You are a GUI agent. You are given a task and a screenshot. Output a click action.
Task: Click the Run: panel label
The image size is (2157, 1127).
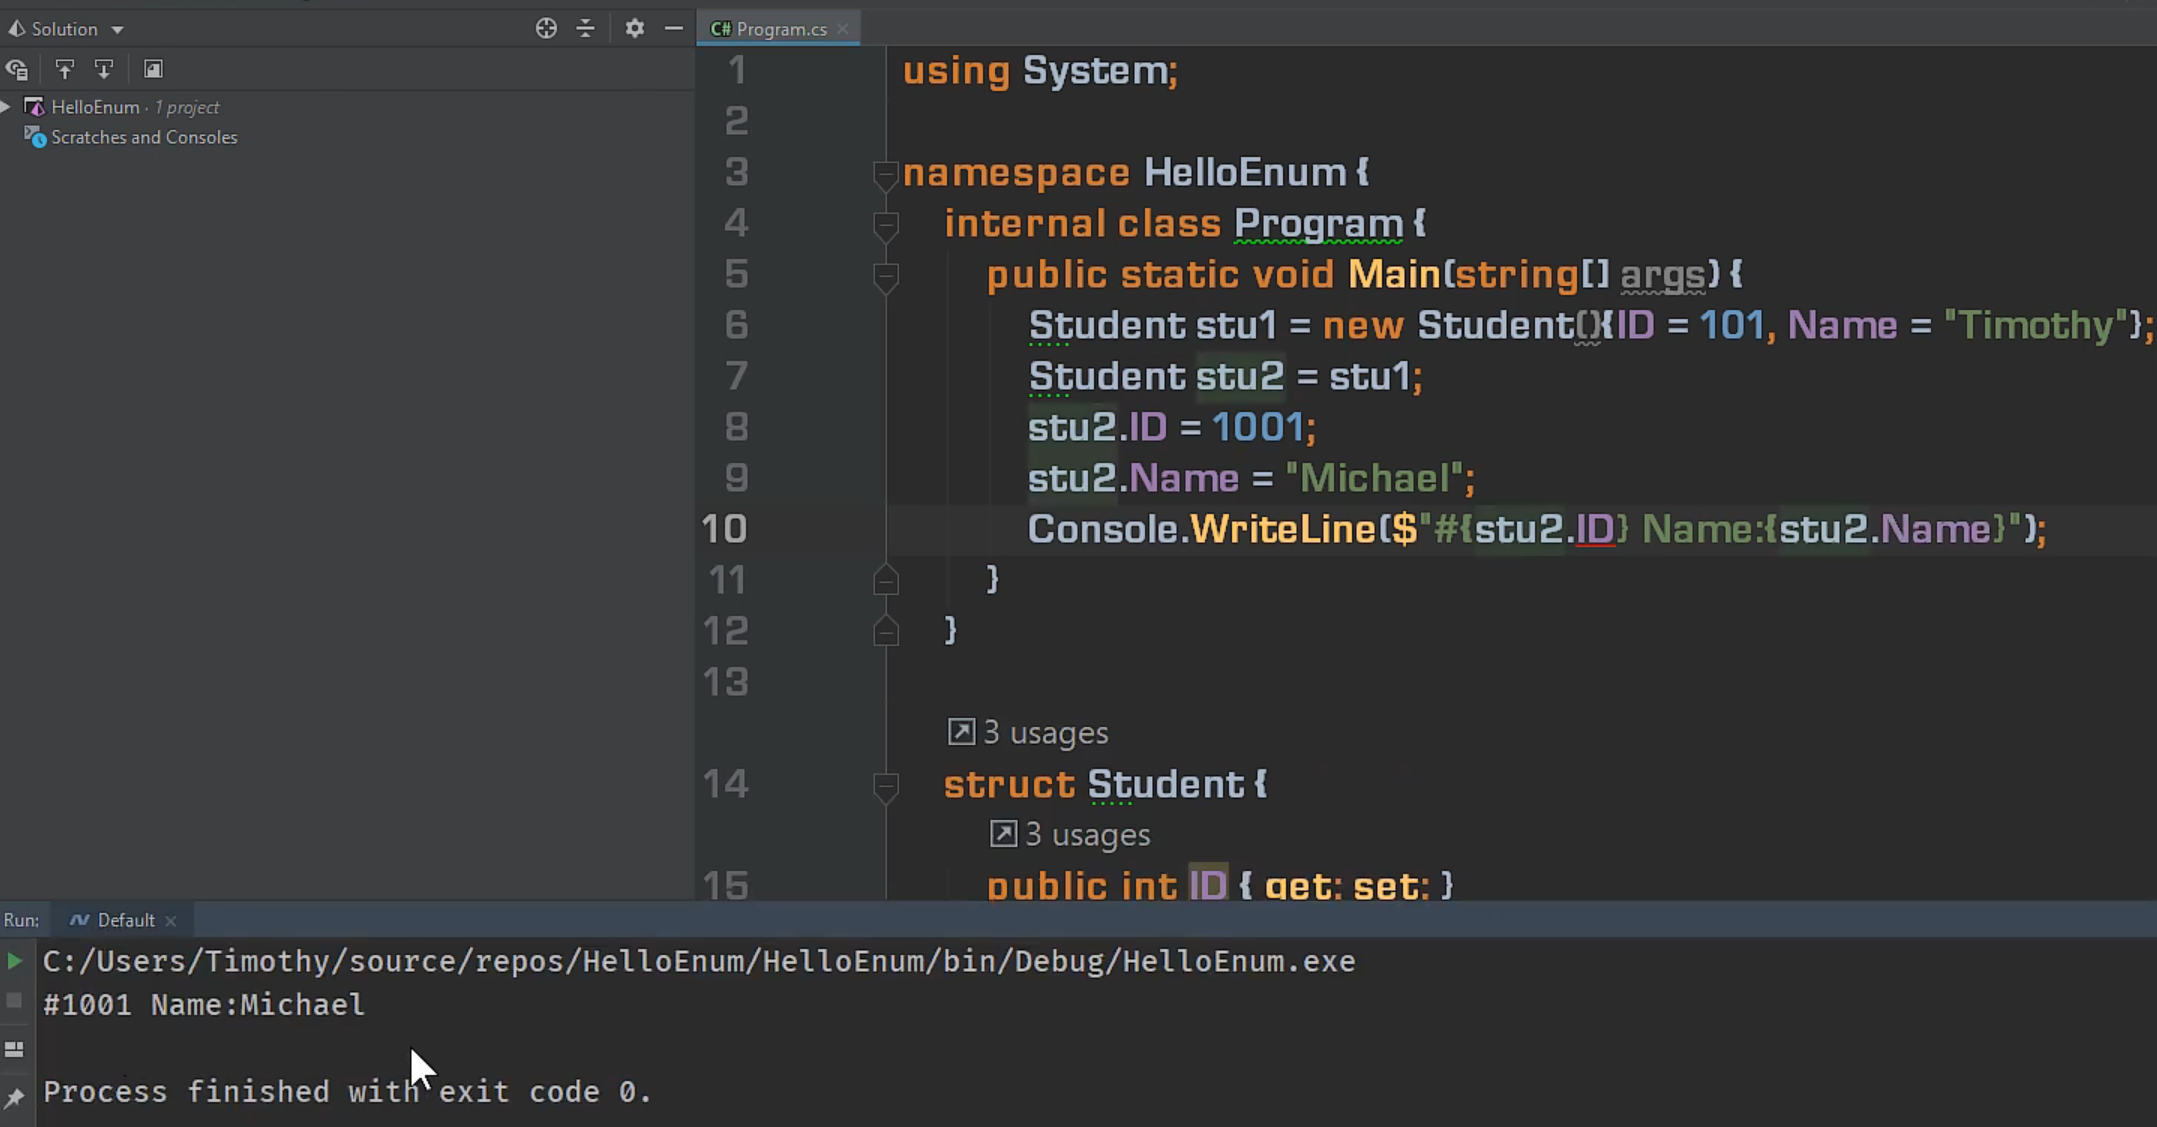tap(22, 920)
